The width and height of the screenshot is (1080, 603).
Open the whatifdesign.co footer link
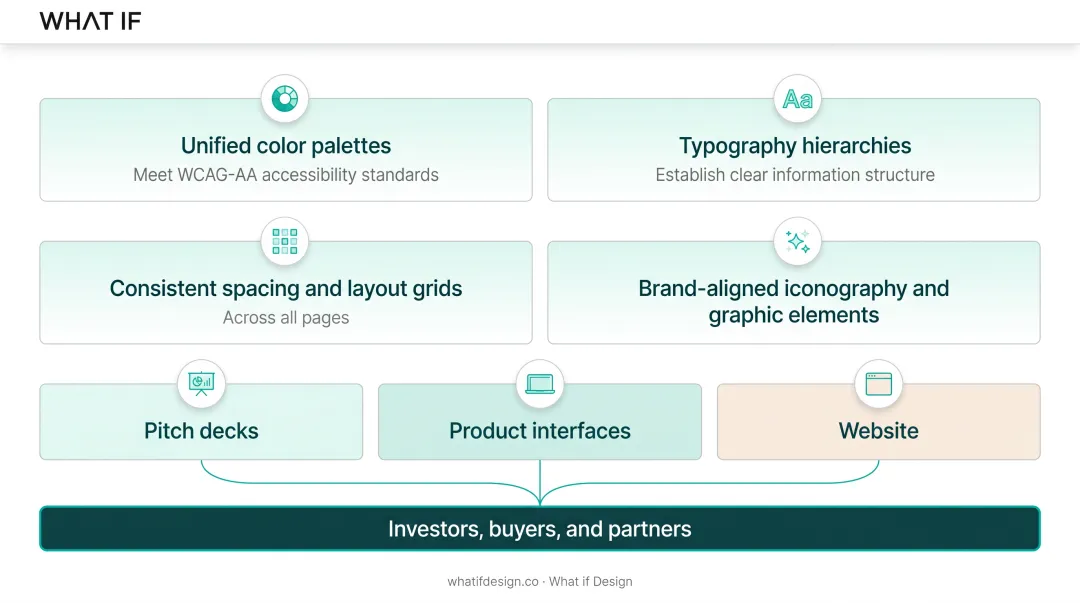493,582
